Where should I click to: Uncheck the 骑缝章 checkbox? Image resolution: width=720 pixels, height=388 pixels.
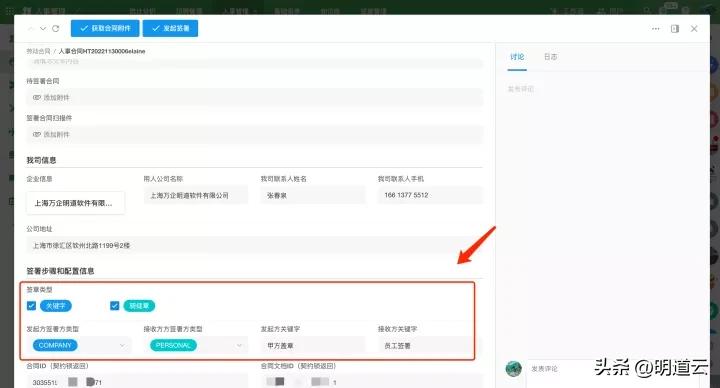tap(115, 306)
